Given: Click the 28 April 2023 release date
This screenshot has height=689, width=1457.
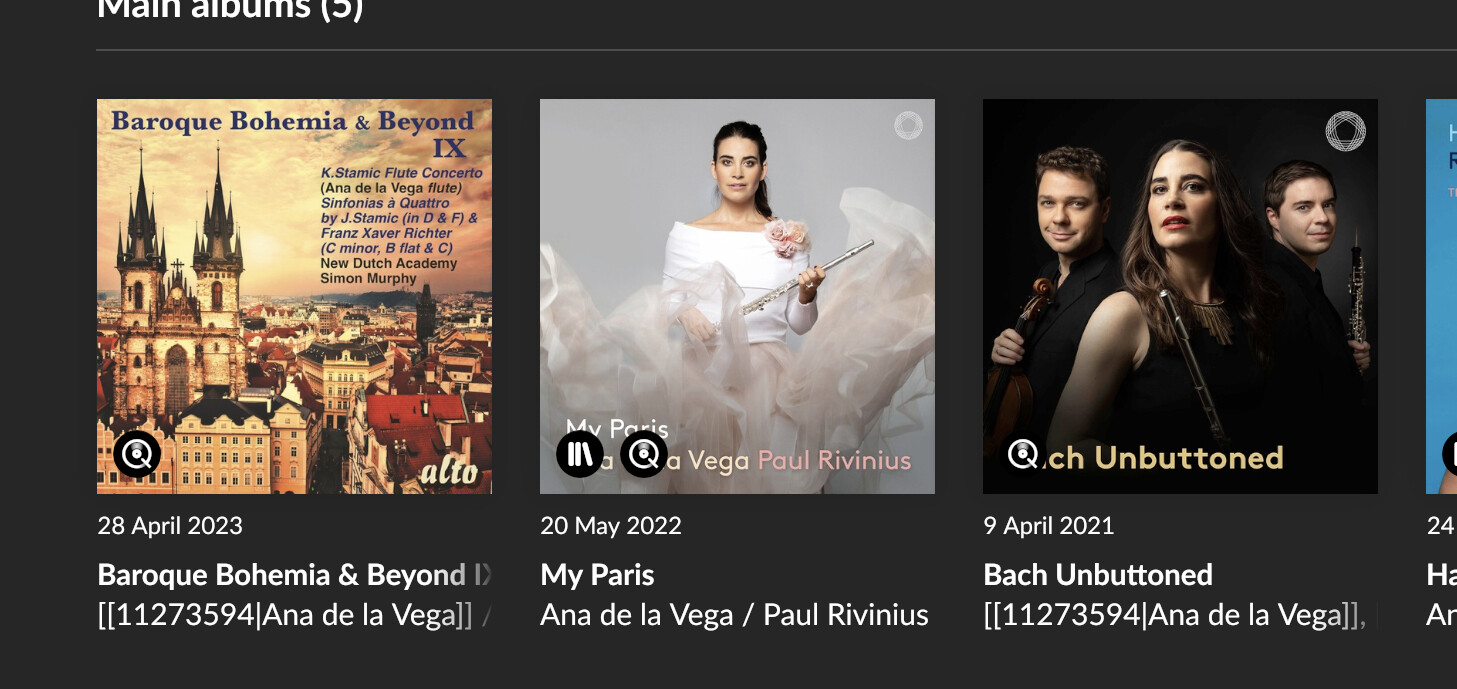Looking at the screenshot, I should click(170, 526).
